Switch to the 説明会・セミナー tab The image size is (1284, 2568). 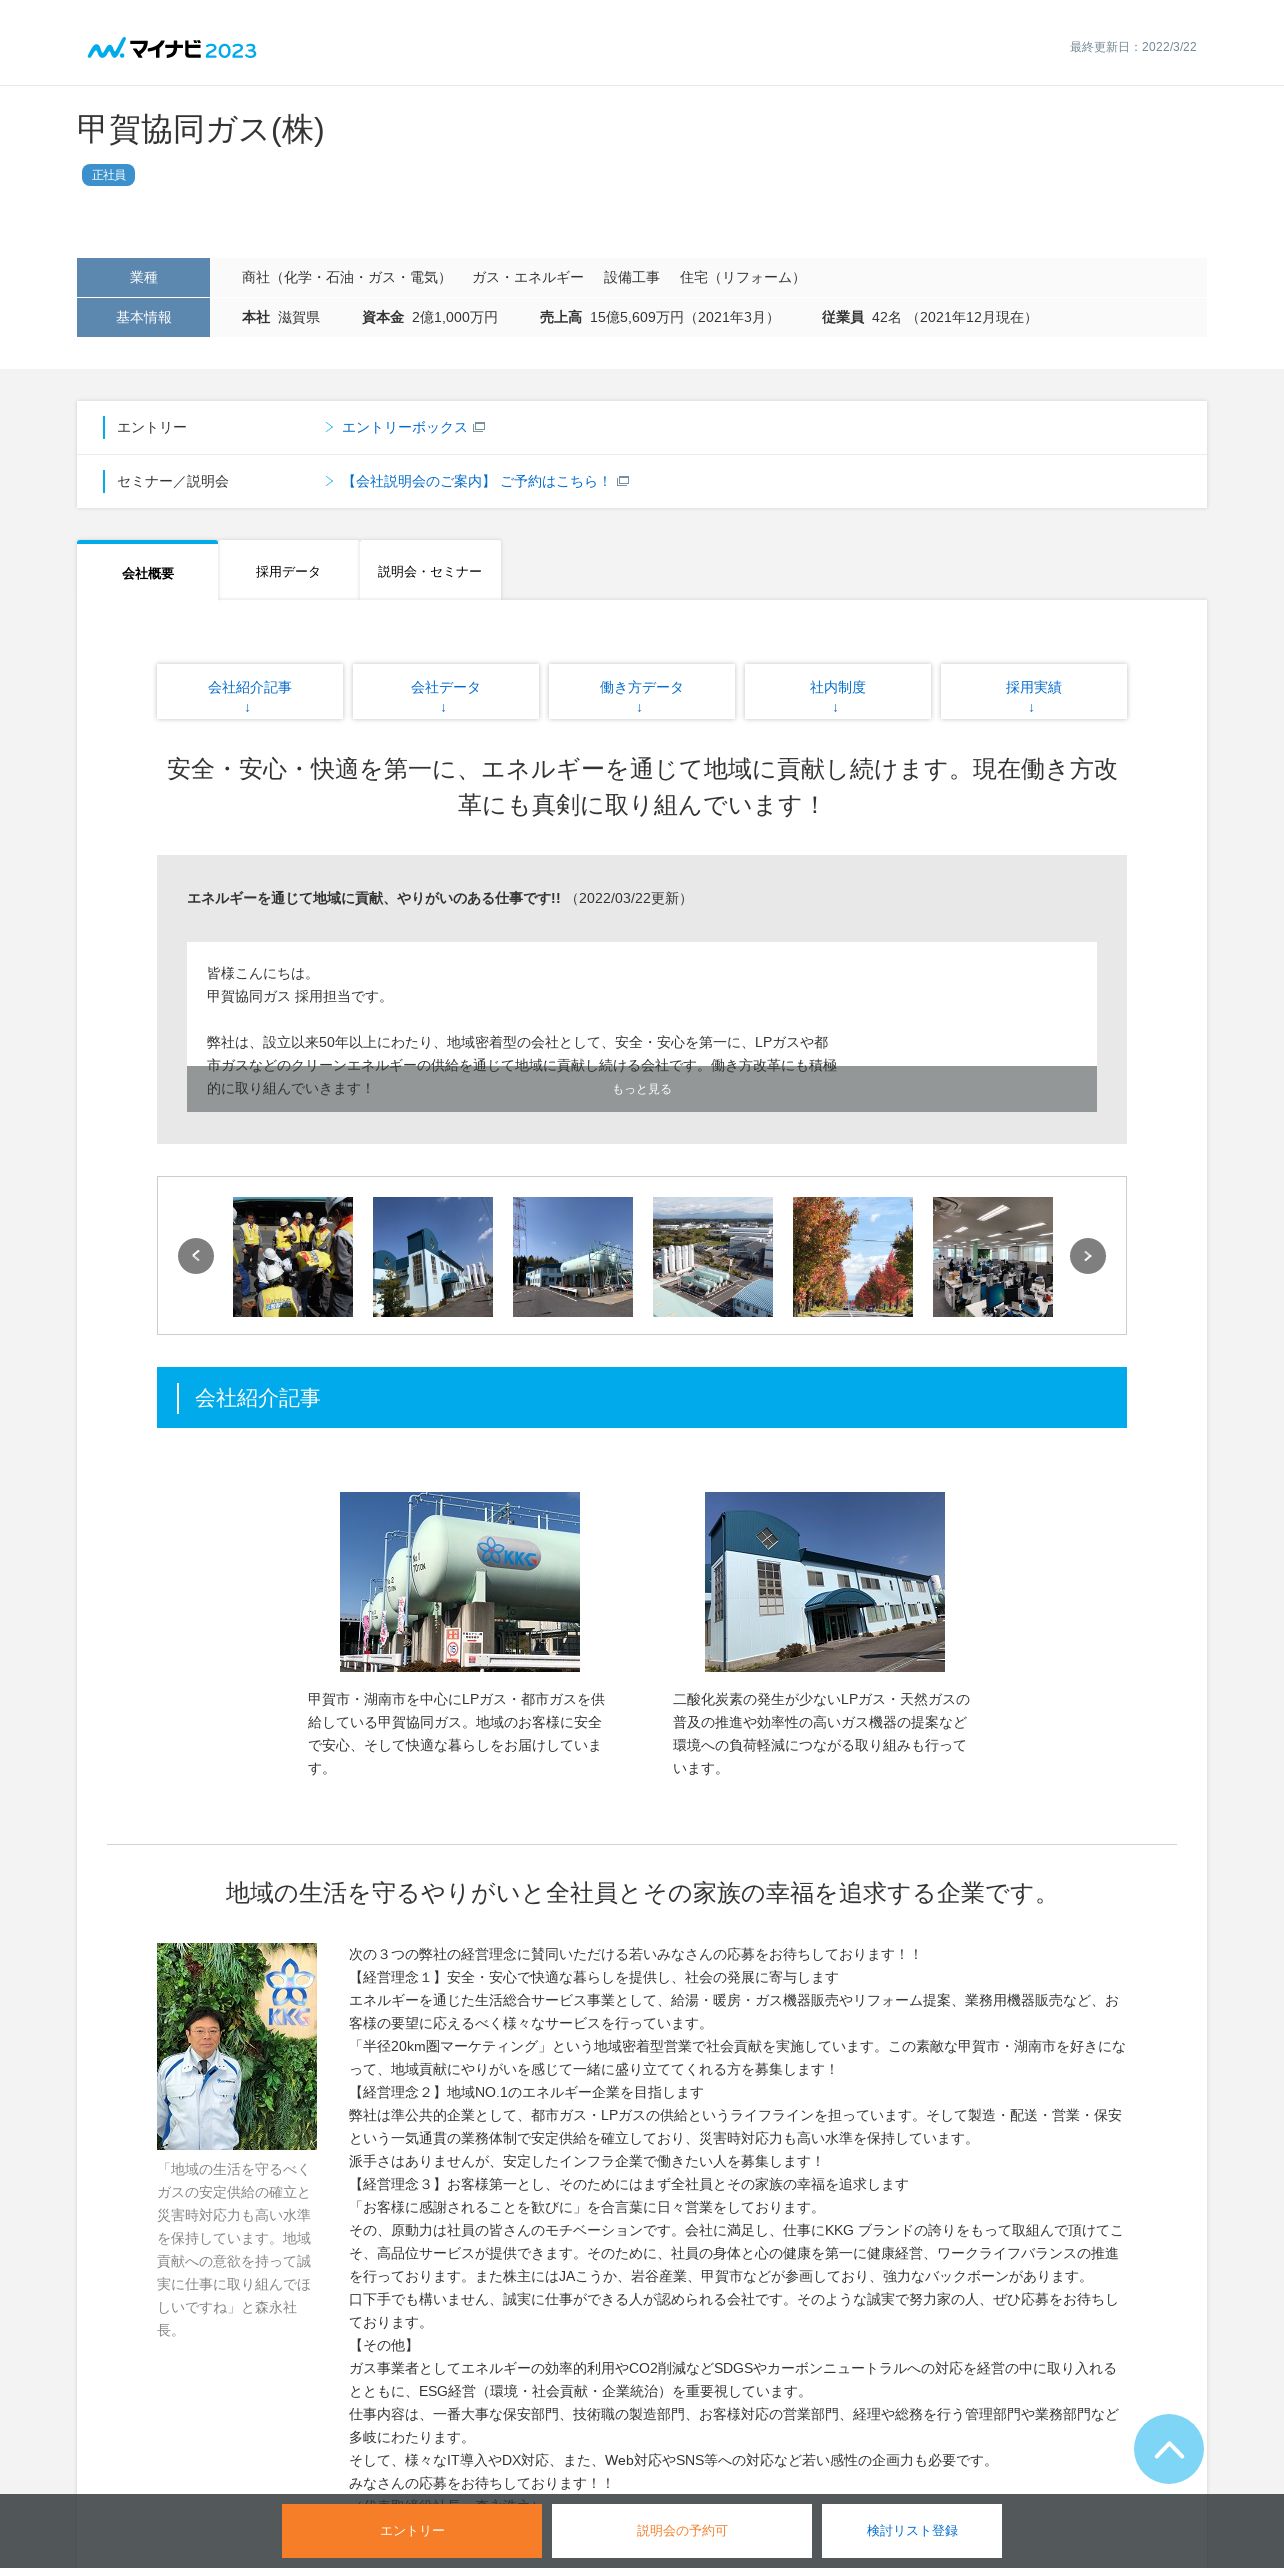(430, 571)
